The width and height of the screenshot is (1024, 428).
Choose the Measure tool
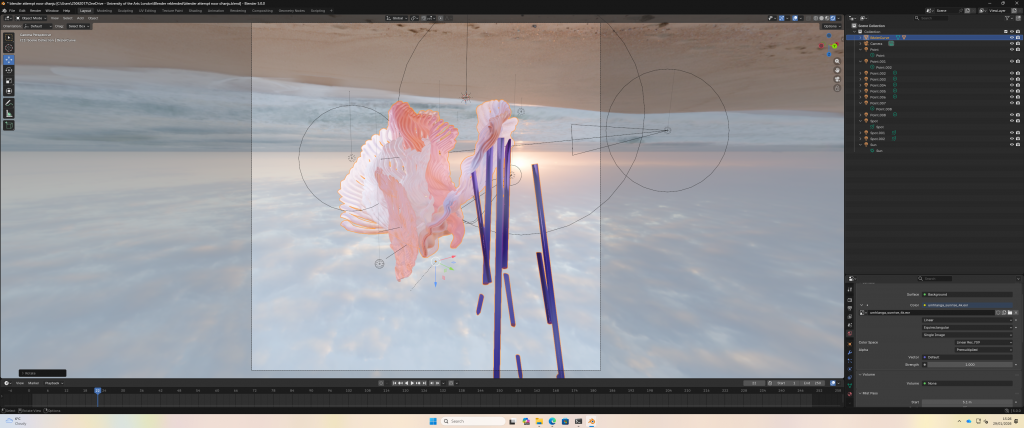pyautogui.click(x=9, y=113)
